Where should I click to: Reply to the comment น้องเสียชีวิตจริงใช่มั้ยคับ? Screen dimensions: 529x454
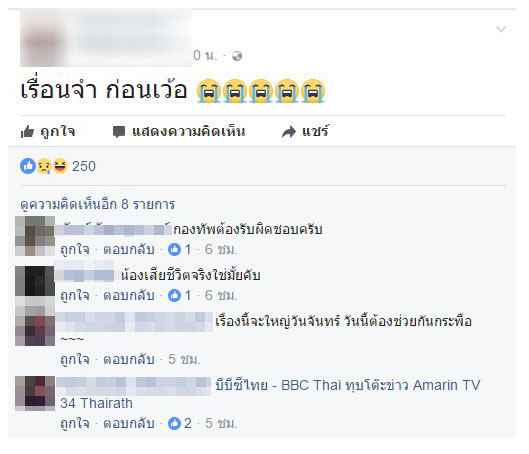(x=129, y=295)
